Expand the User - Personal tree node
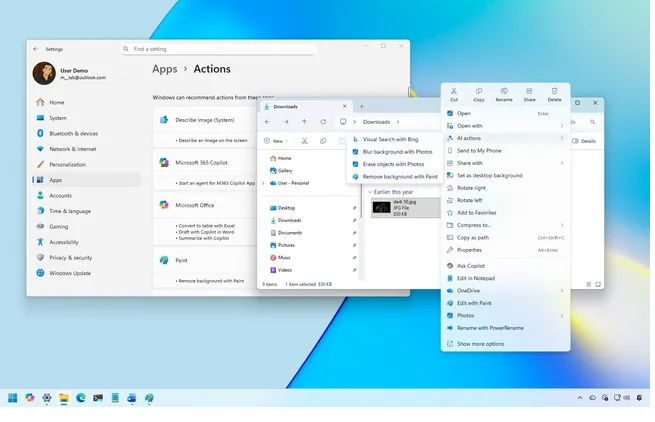The height and width of the screenshot is (422, 655). 263,183
